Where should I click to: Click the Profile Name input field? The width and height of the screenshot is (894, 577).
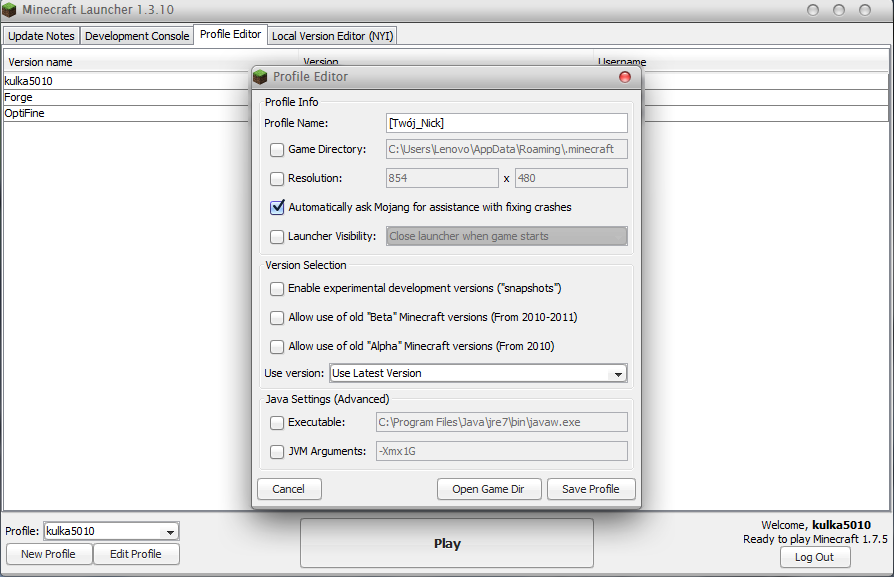click(507, 123)
